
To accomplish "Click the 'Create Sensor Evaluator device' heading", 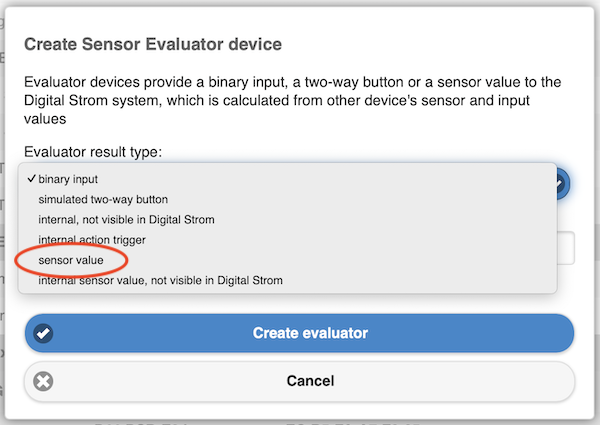I will [152, 44].
